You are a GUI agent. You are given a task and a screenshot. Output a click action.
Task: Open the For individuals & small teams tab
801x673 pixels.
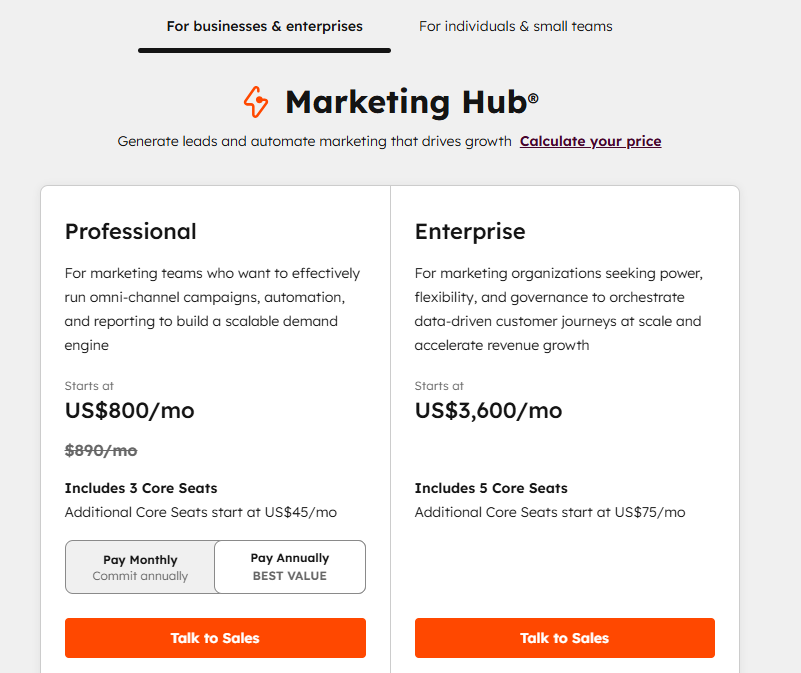[515, 27]
